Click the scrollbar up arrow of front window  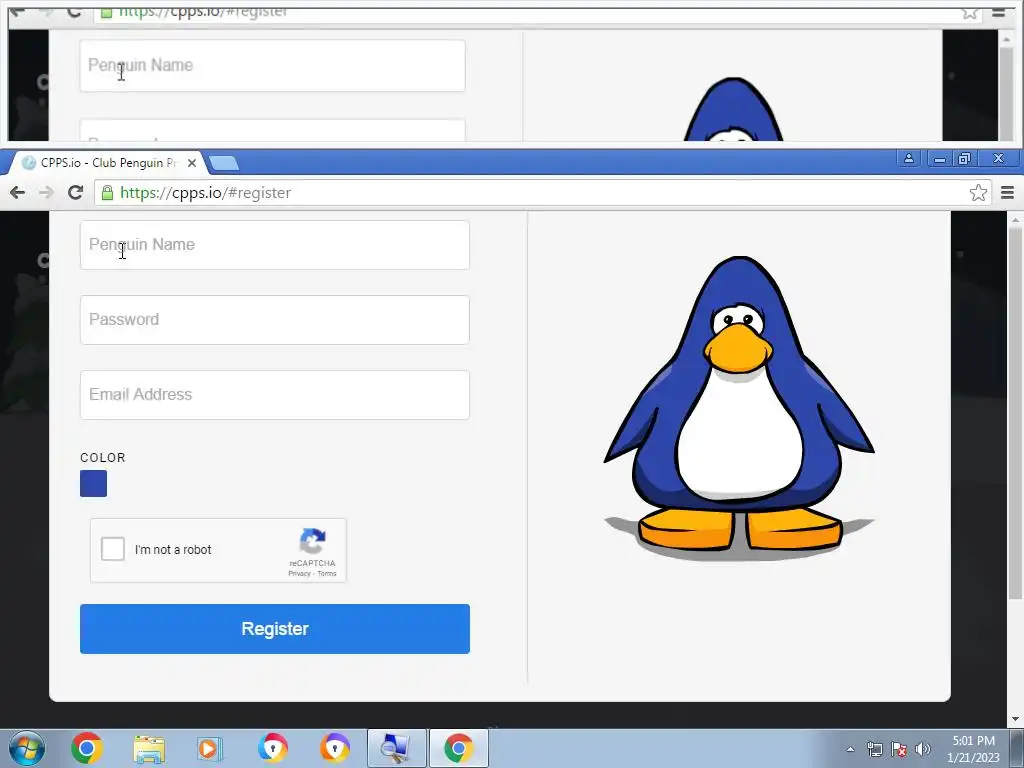(x=1015, y=220)
